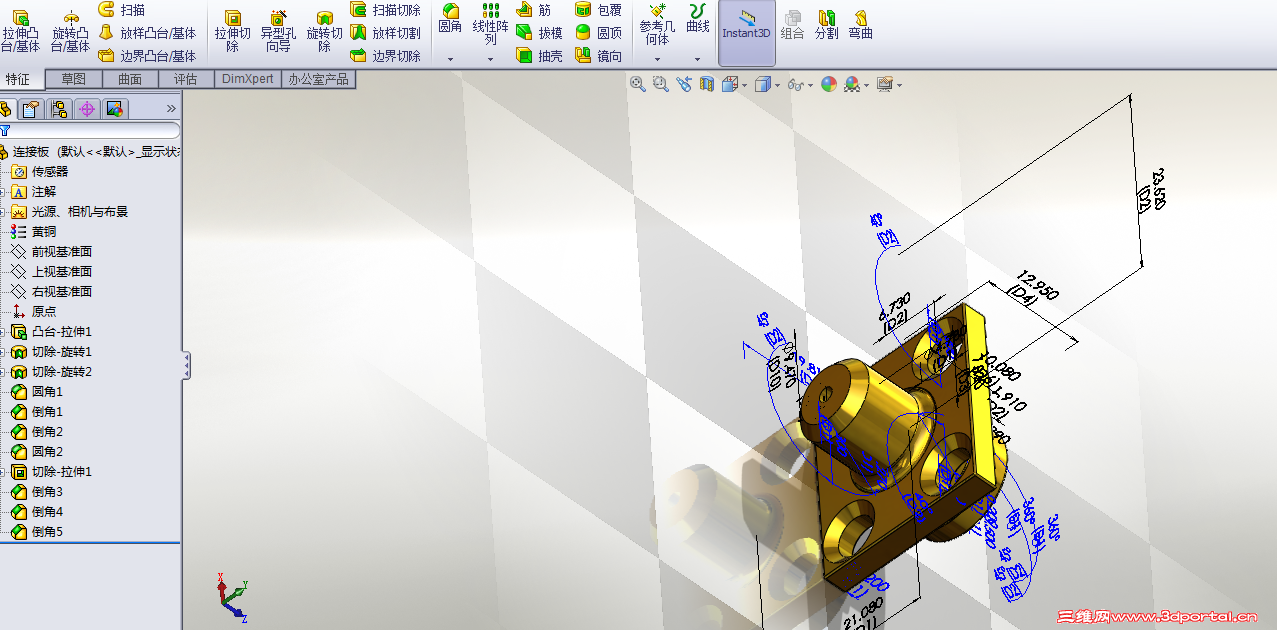The width and height of the screenshot is (1277, 630).
Task: Choose the 边界切除 boundary cut tool
Action: point(385,56)
